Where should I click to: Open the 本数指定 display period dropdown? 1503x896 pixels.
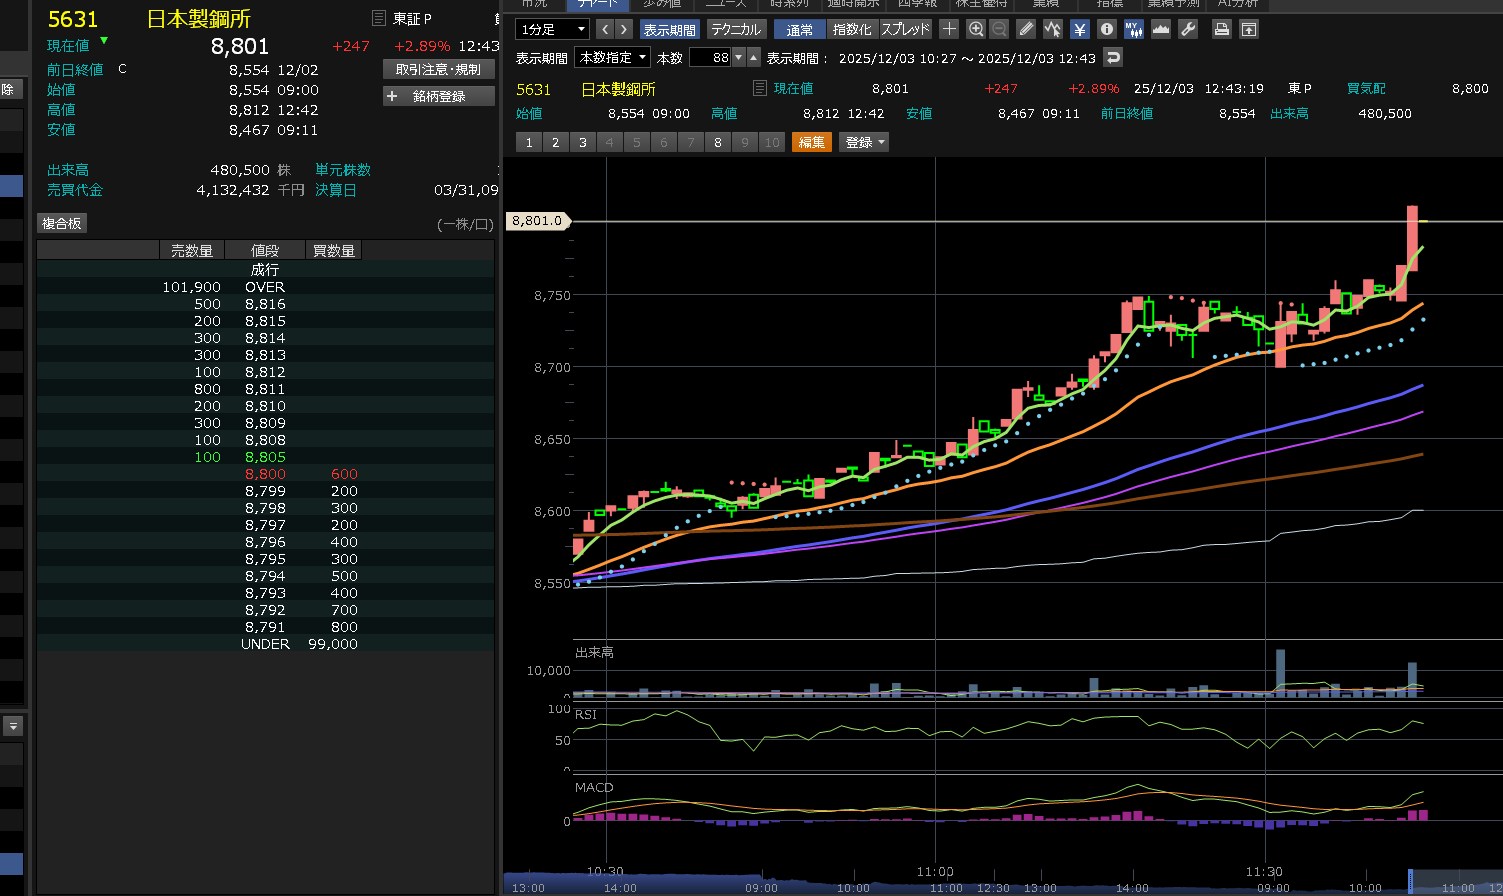pos(613,58)
